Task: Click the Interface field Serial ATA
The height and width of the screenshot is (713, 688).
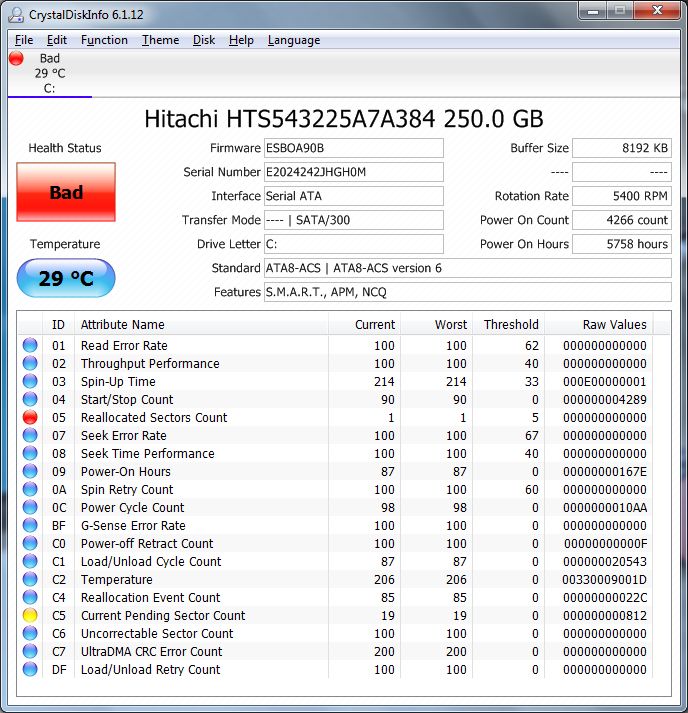Action: [x=354, y=196]
